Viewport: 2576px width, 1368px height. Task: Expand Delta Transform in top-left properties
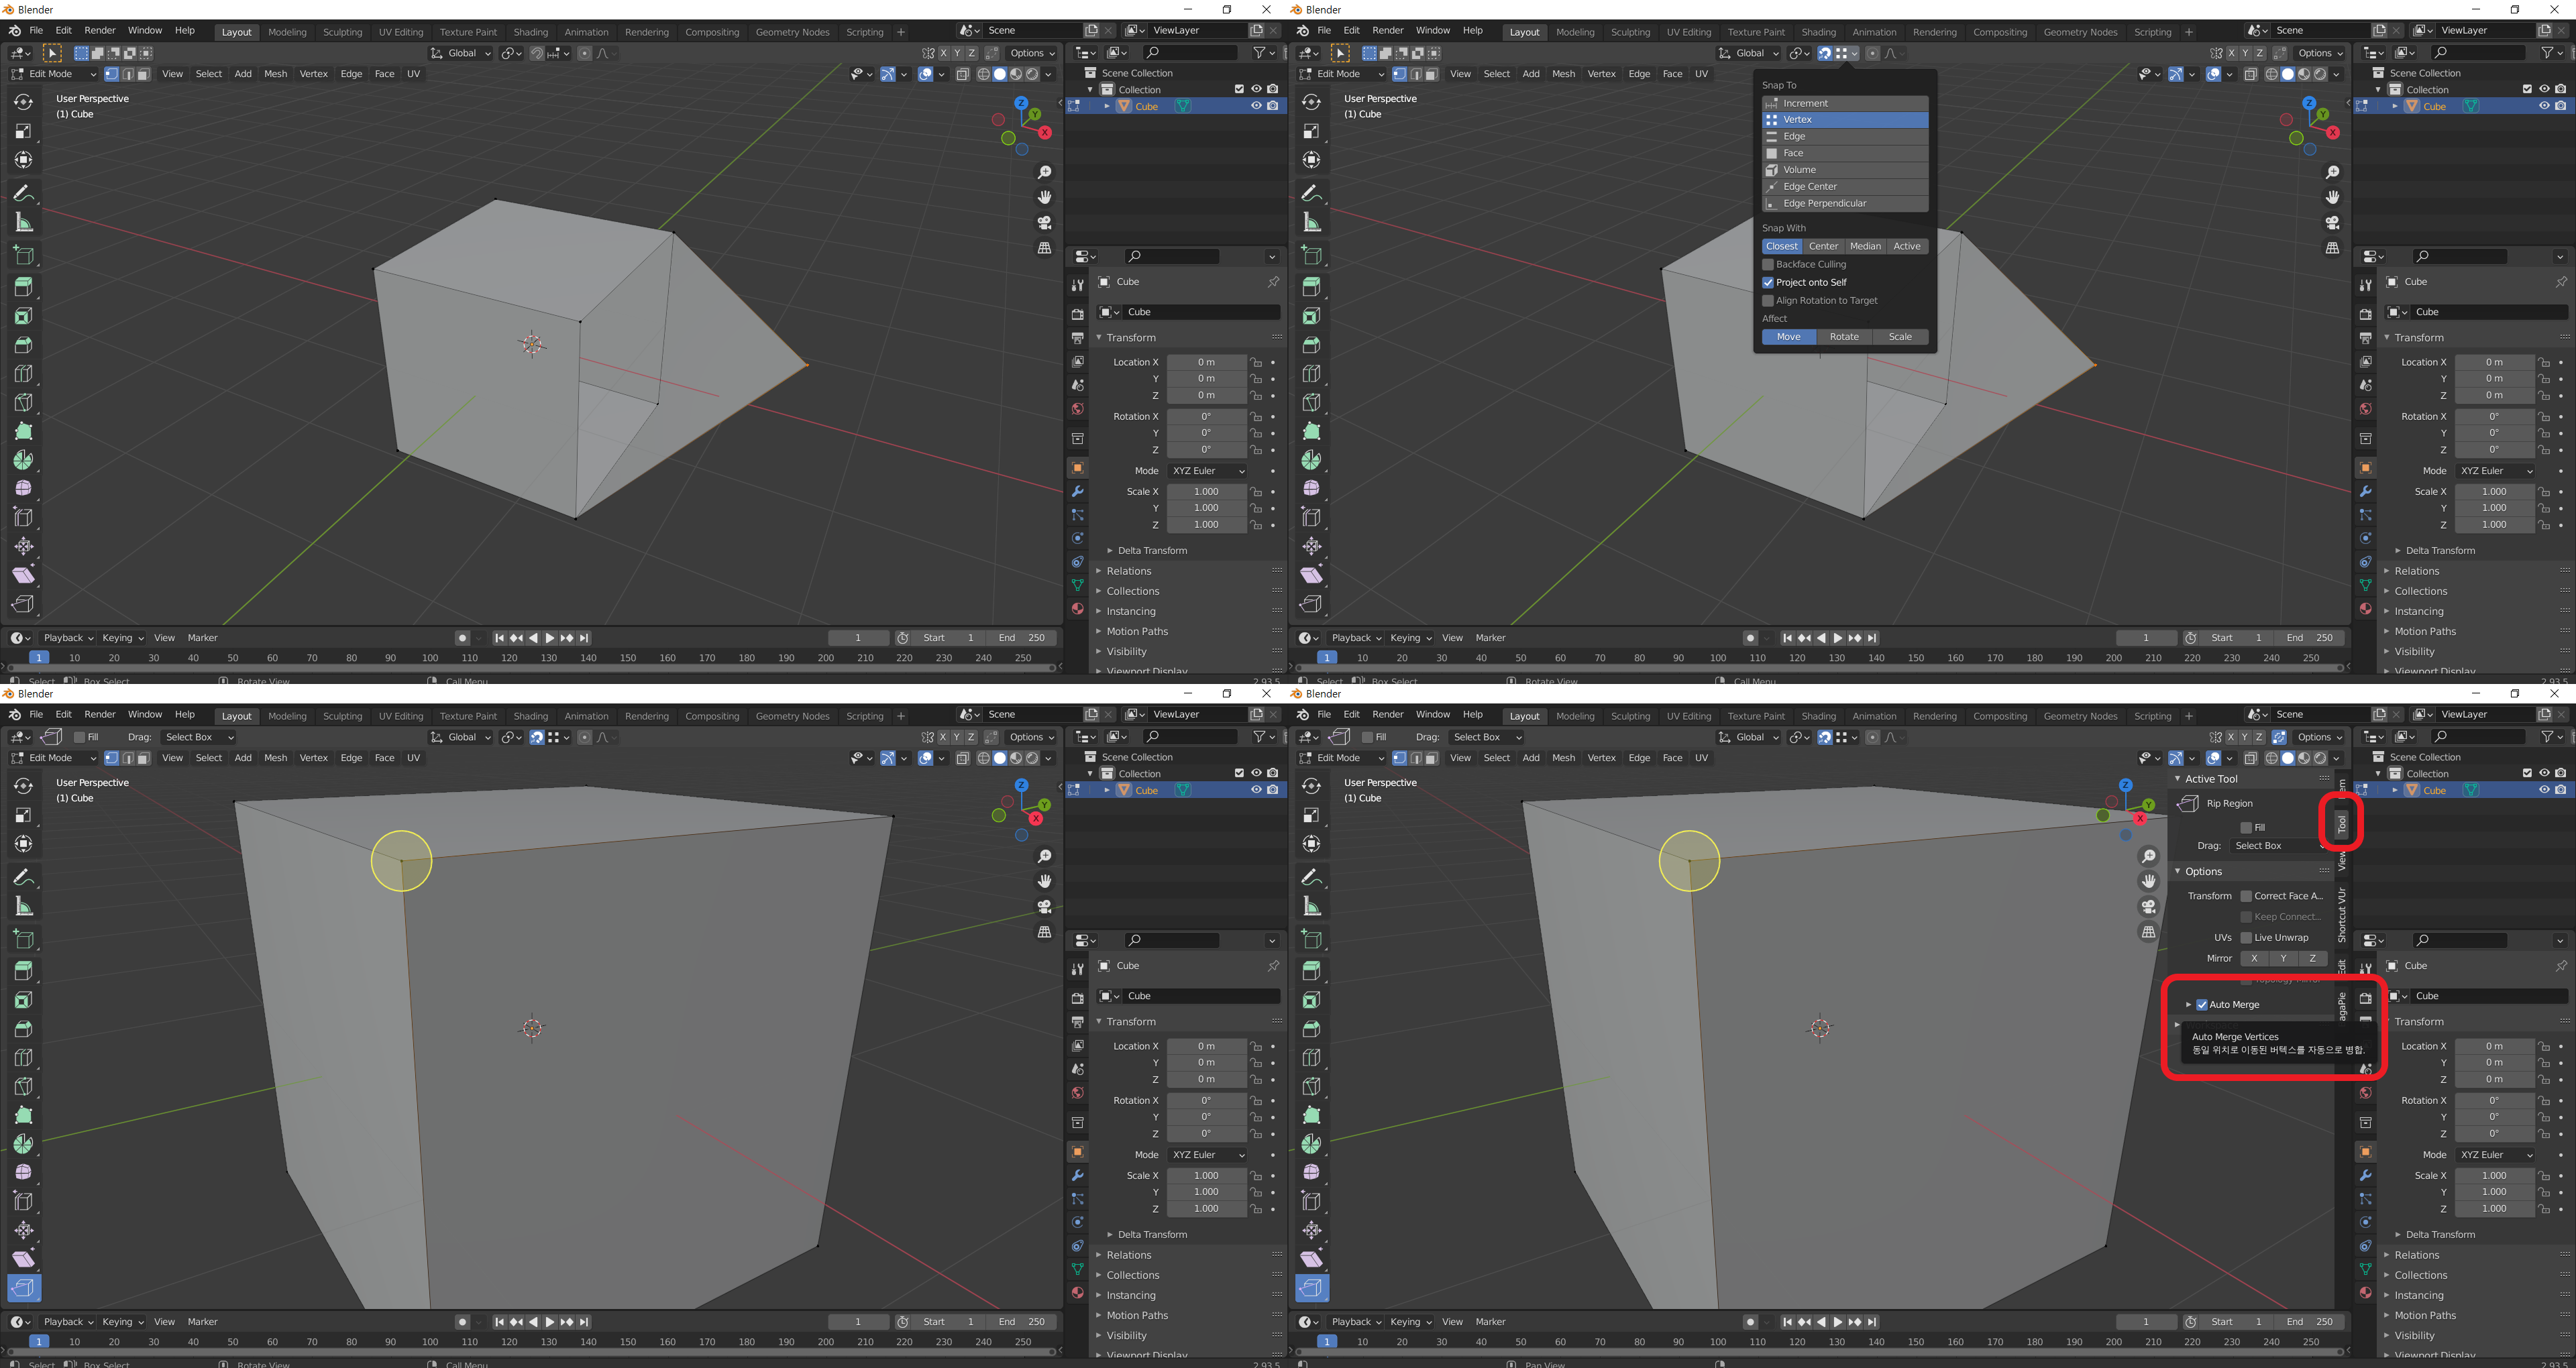click(x=1110, y=550)
